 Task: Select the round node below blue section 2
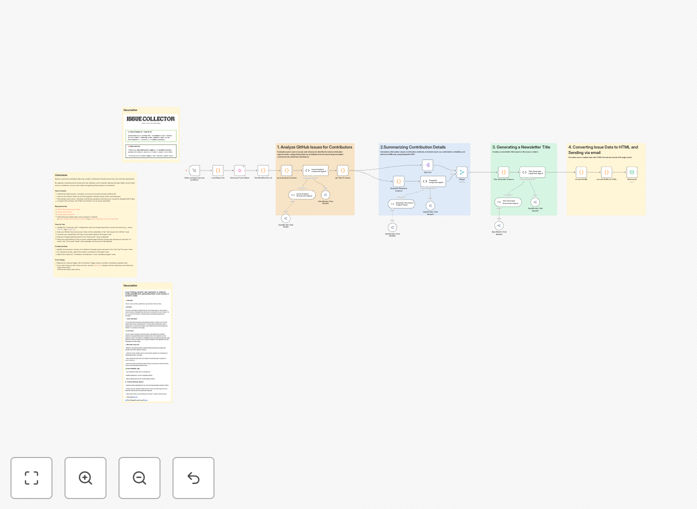(x=393, y=228)
